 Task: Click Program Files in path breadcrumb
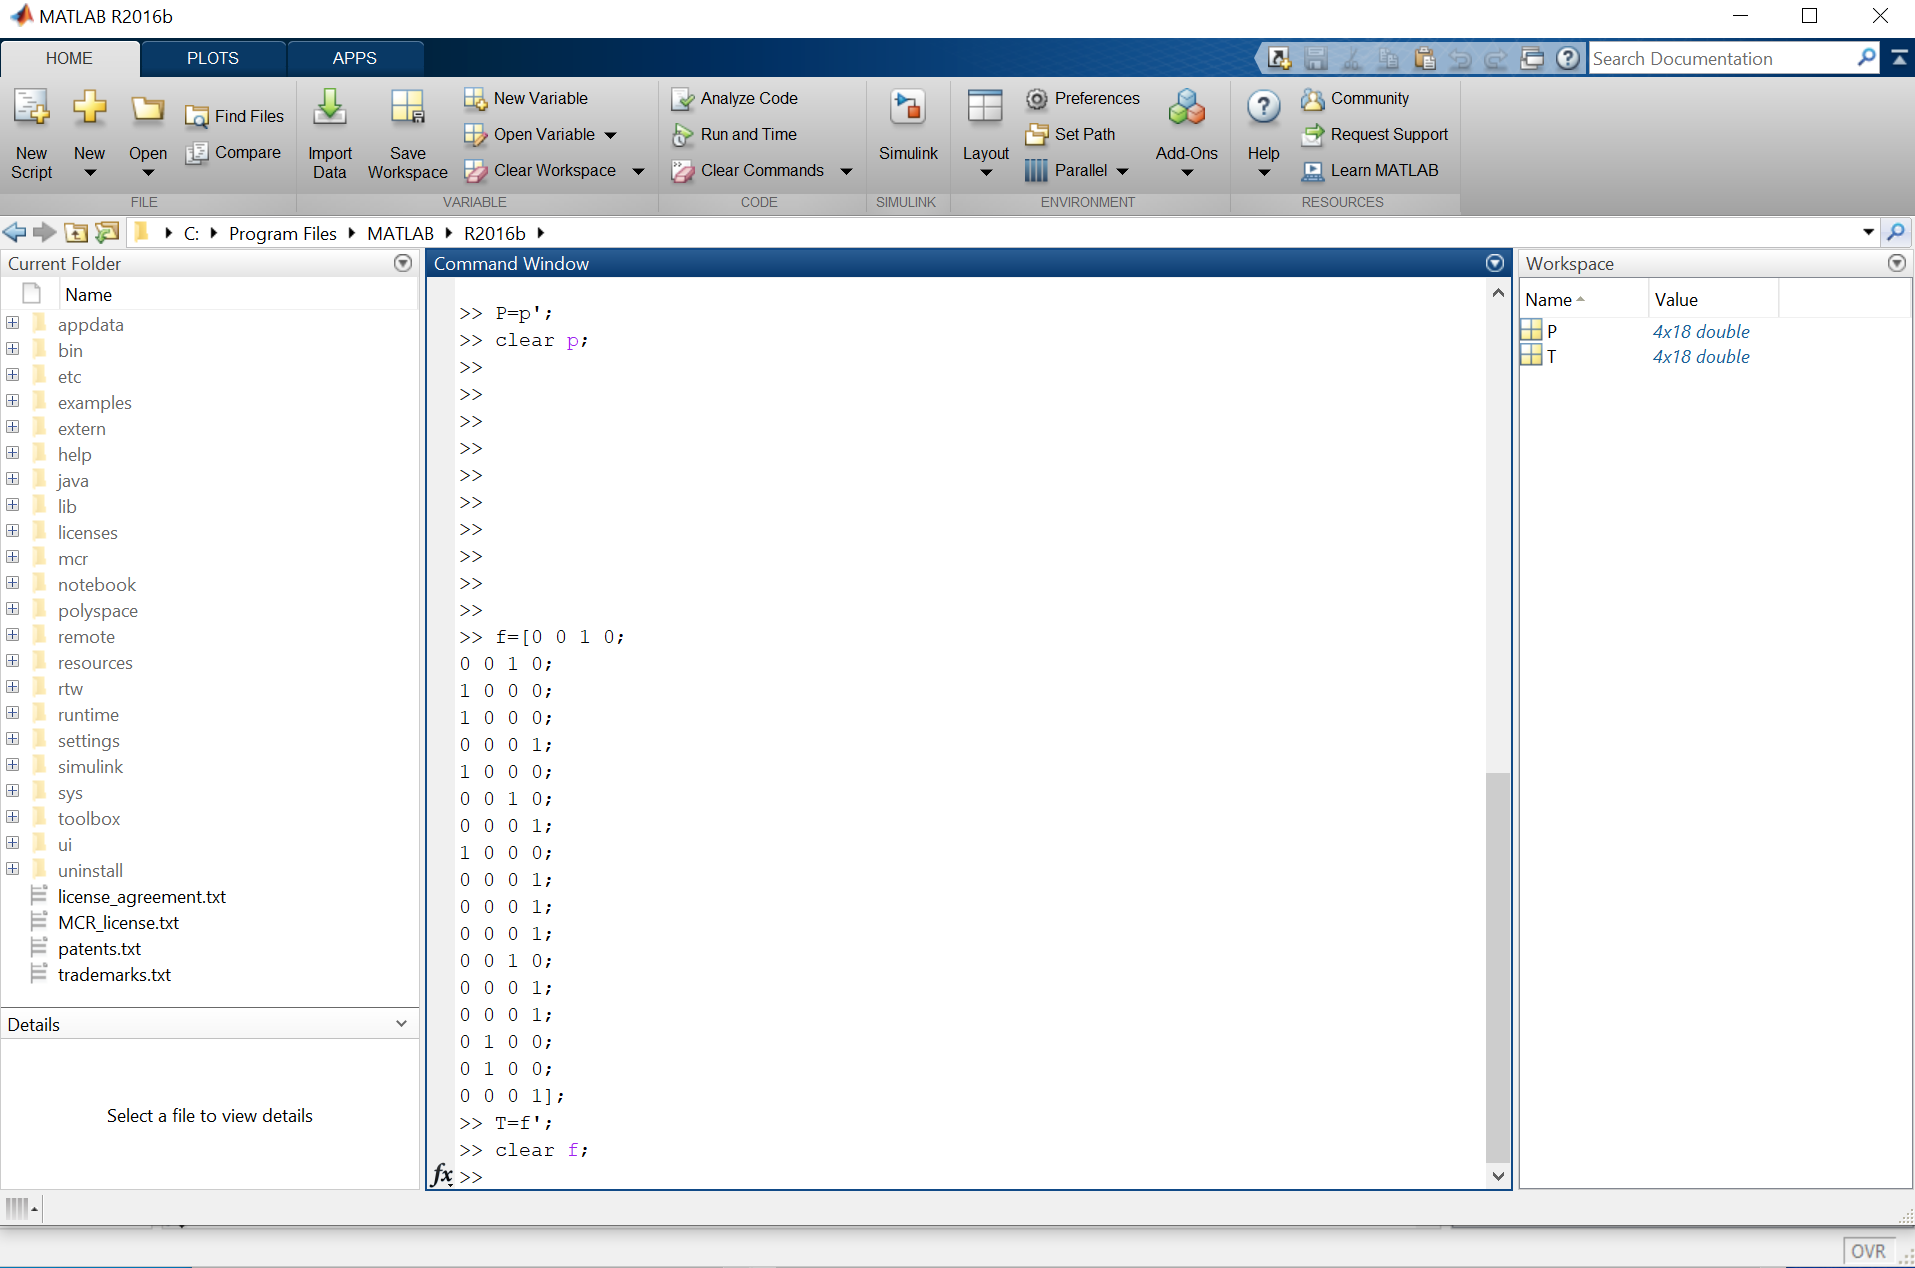[283, 233]
